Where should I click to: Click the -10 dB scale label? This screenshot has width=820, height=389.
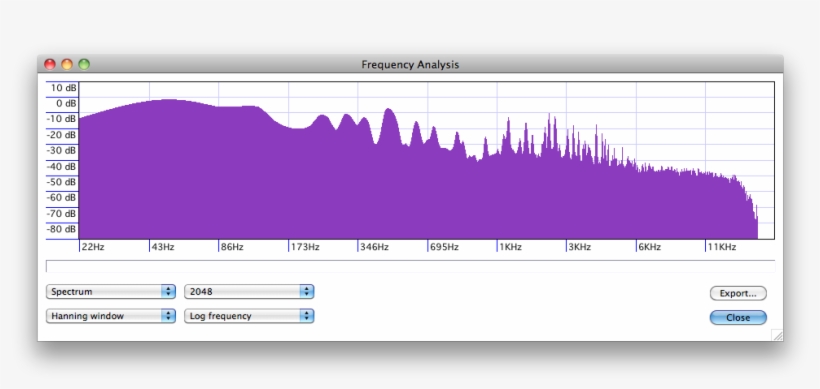point(62,119)
